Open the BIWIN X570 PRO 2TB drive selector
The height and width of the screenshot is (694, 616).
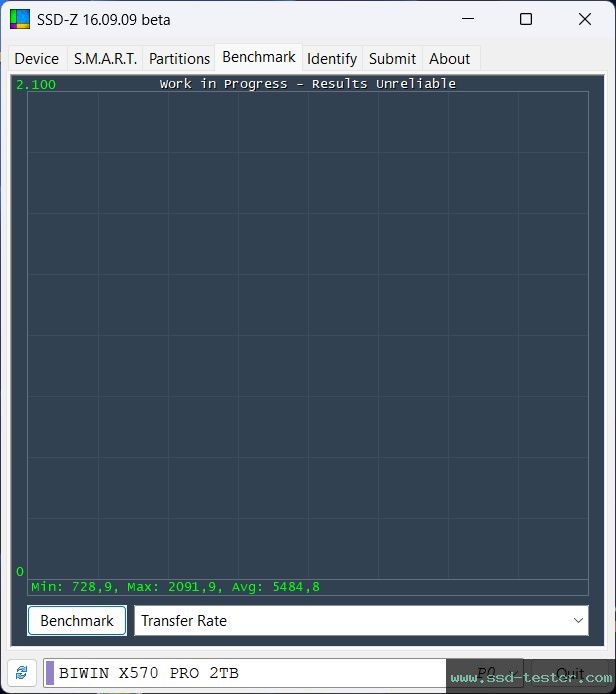[283, 673]
